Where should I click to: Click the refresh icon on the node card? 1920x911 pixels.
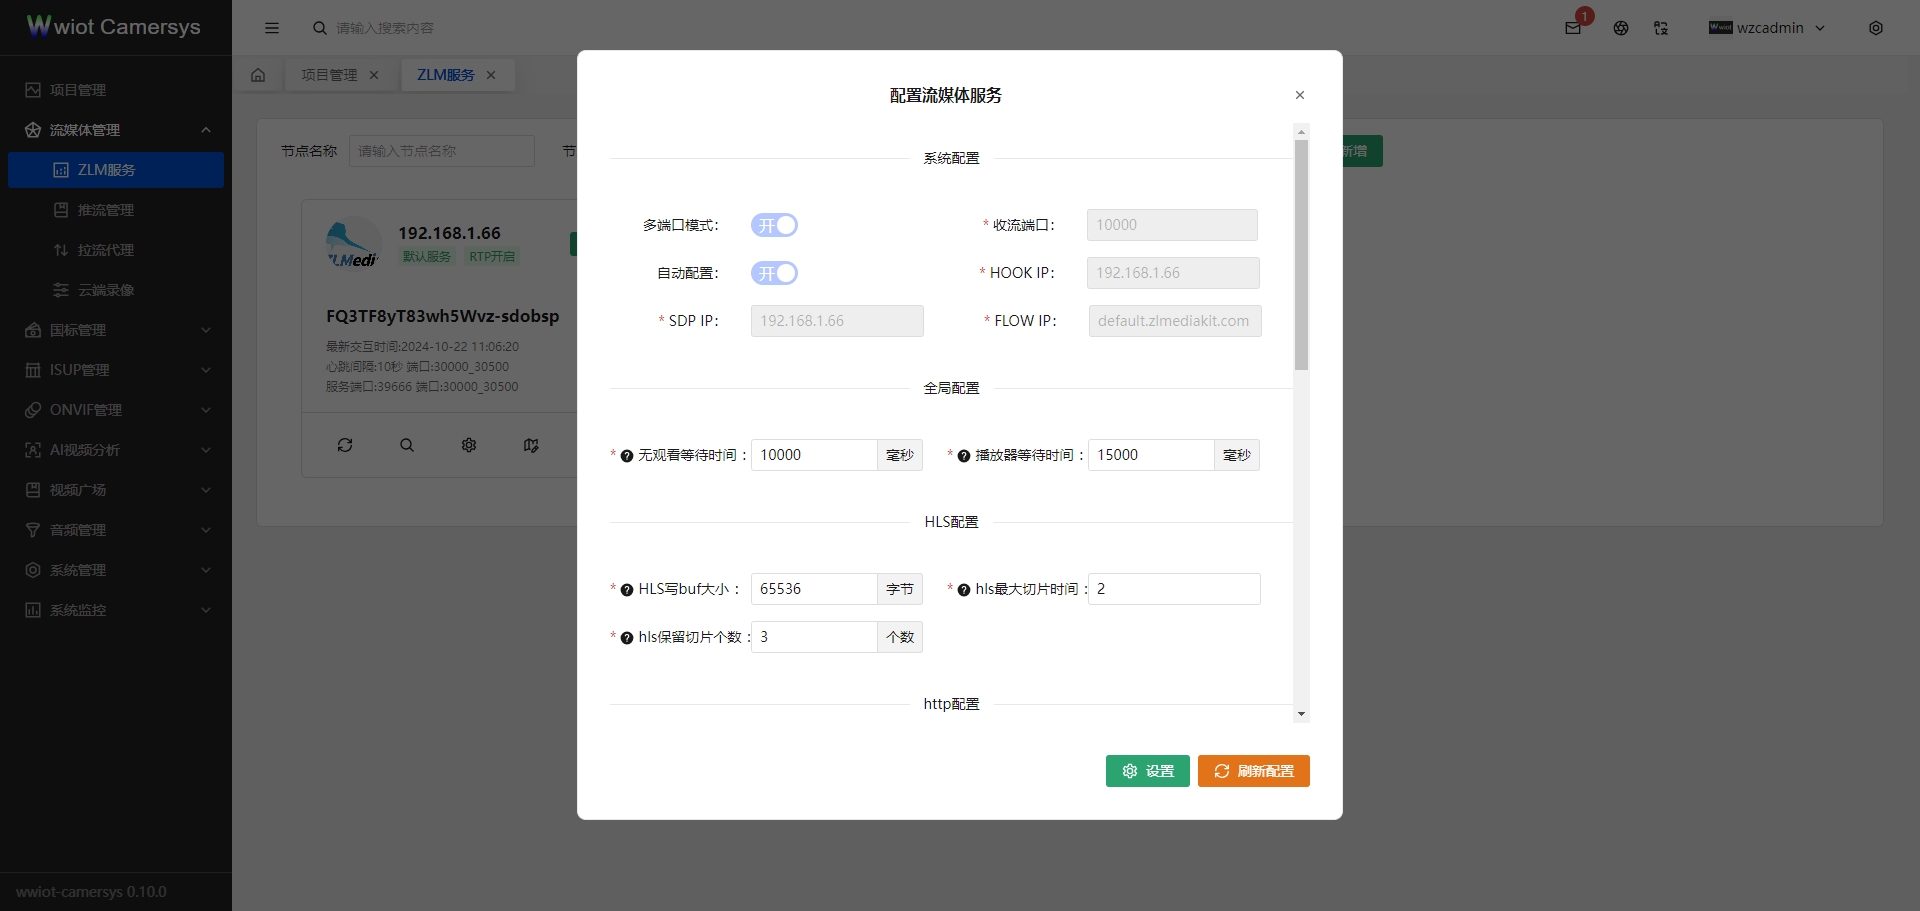pos(344,445)
